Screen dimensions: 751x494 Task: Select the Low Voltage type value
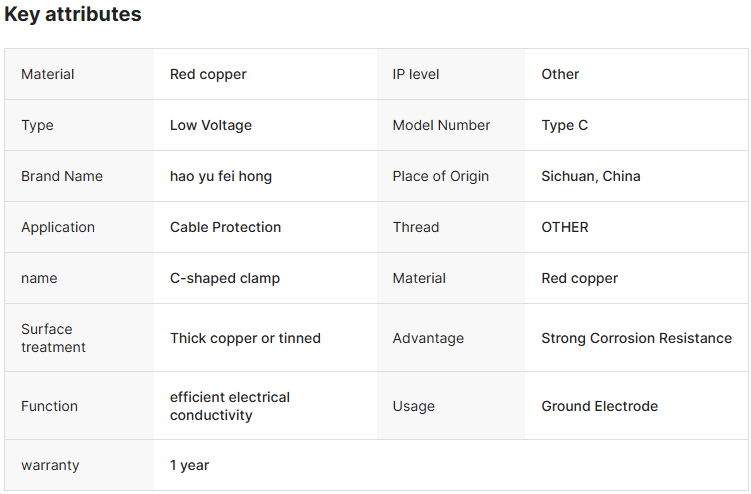click(211, 125)
